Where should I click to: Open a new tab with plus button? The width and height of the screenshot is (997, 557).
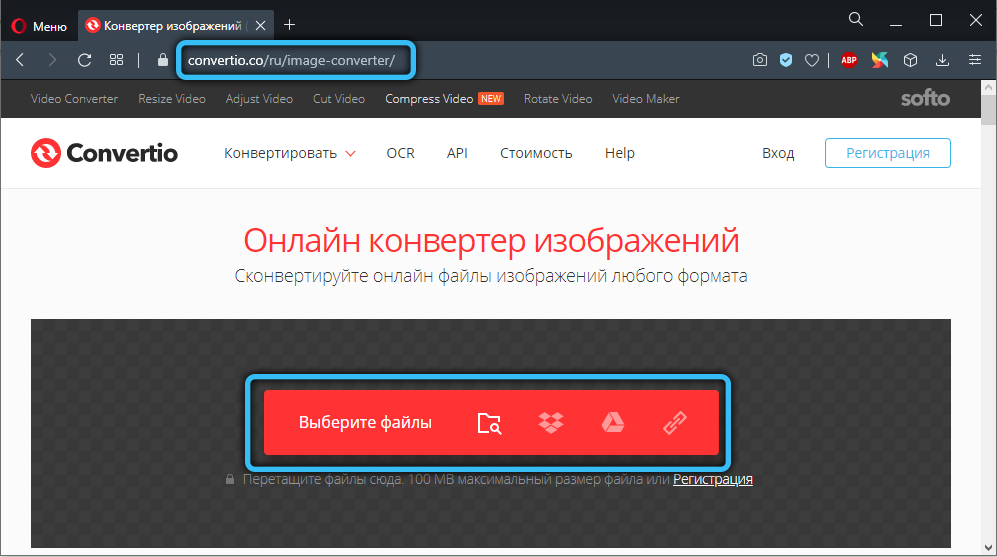tap(289, 25)
